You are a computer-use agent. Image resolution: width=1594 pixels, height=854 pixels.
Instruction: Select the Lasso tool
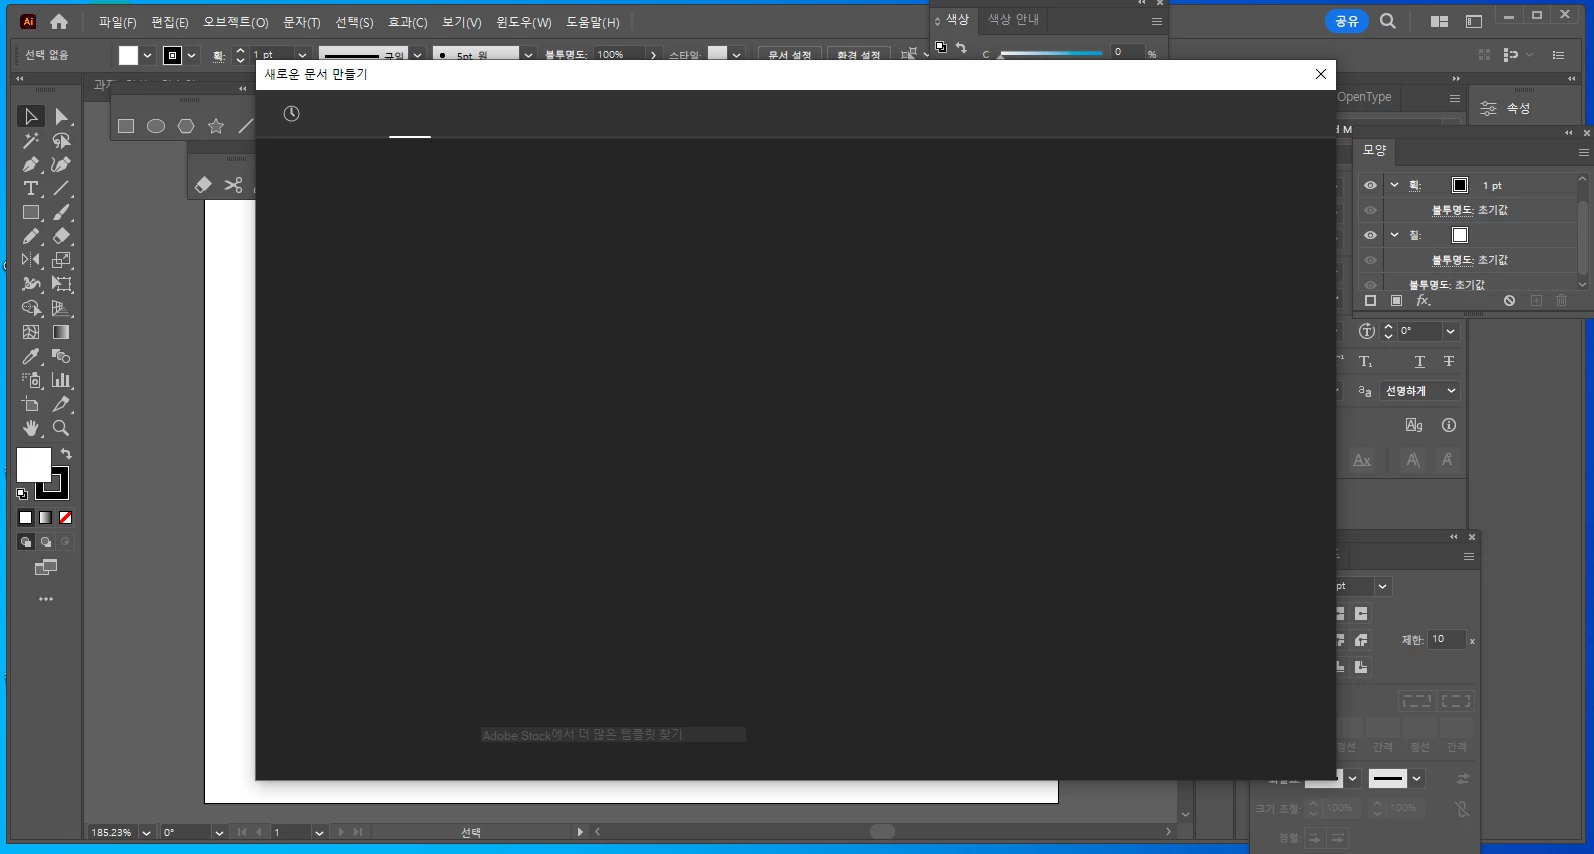tap(62, 141)
